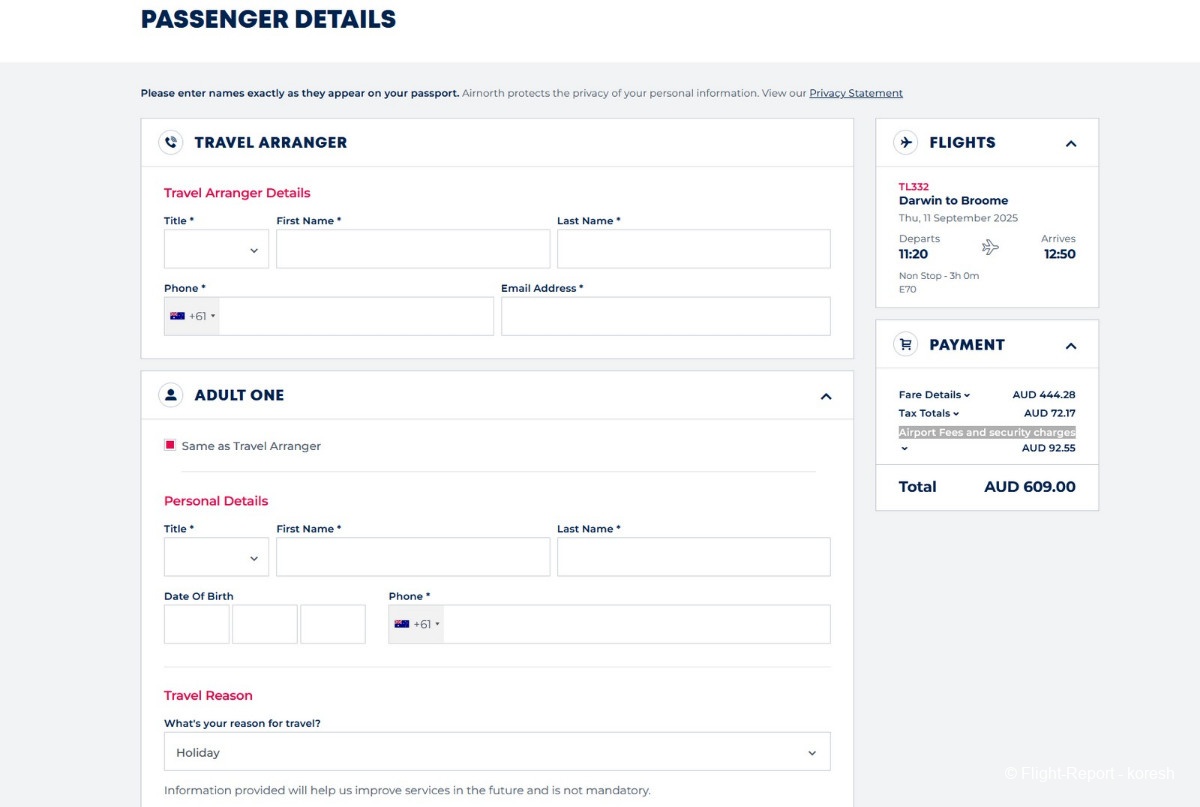Collapse the Flights panel
This screenshot has width=1200, height=807.
tap(1071, 143)
